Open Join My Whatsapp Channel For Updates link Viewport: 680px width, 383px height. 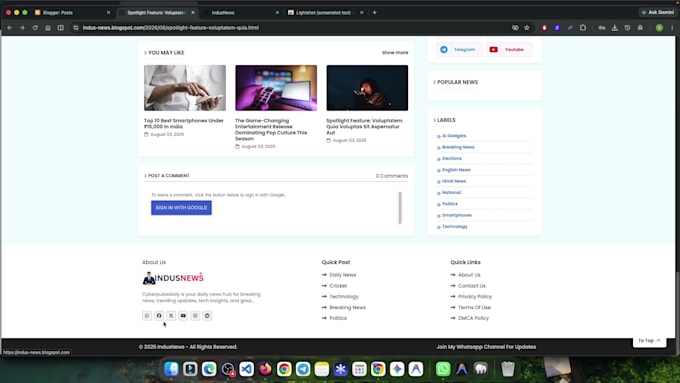(x=486, y=347)
